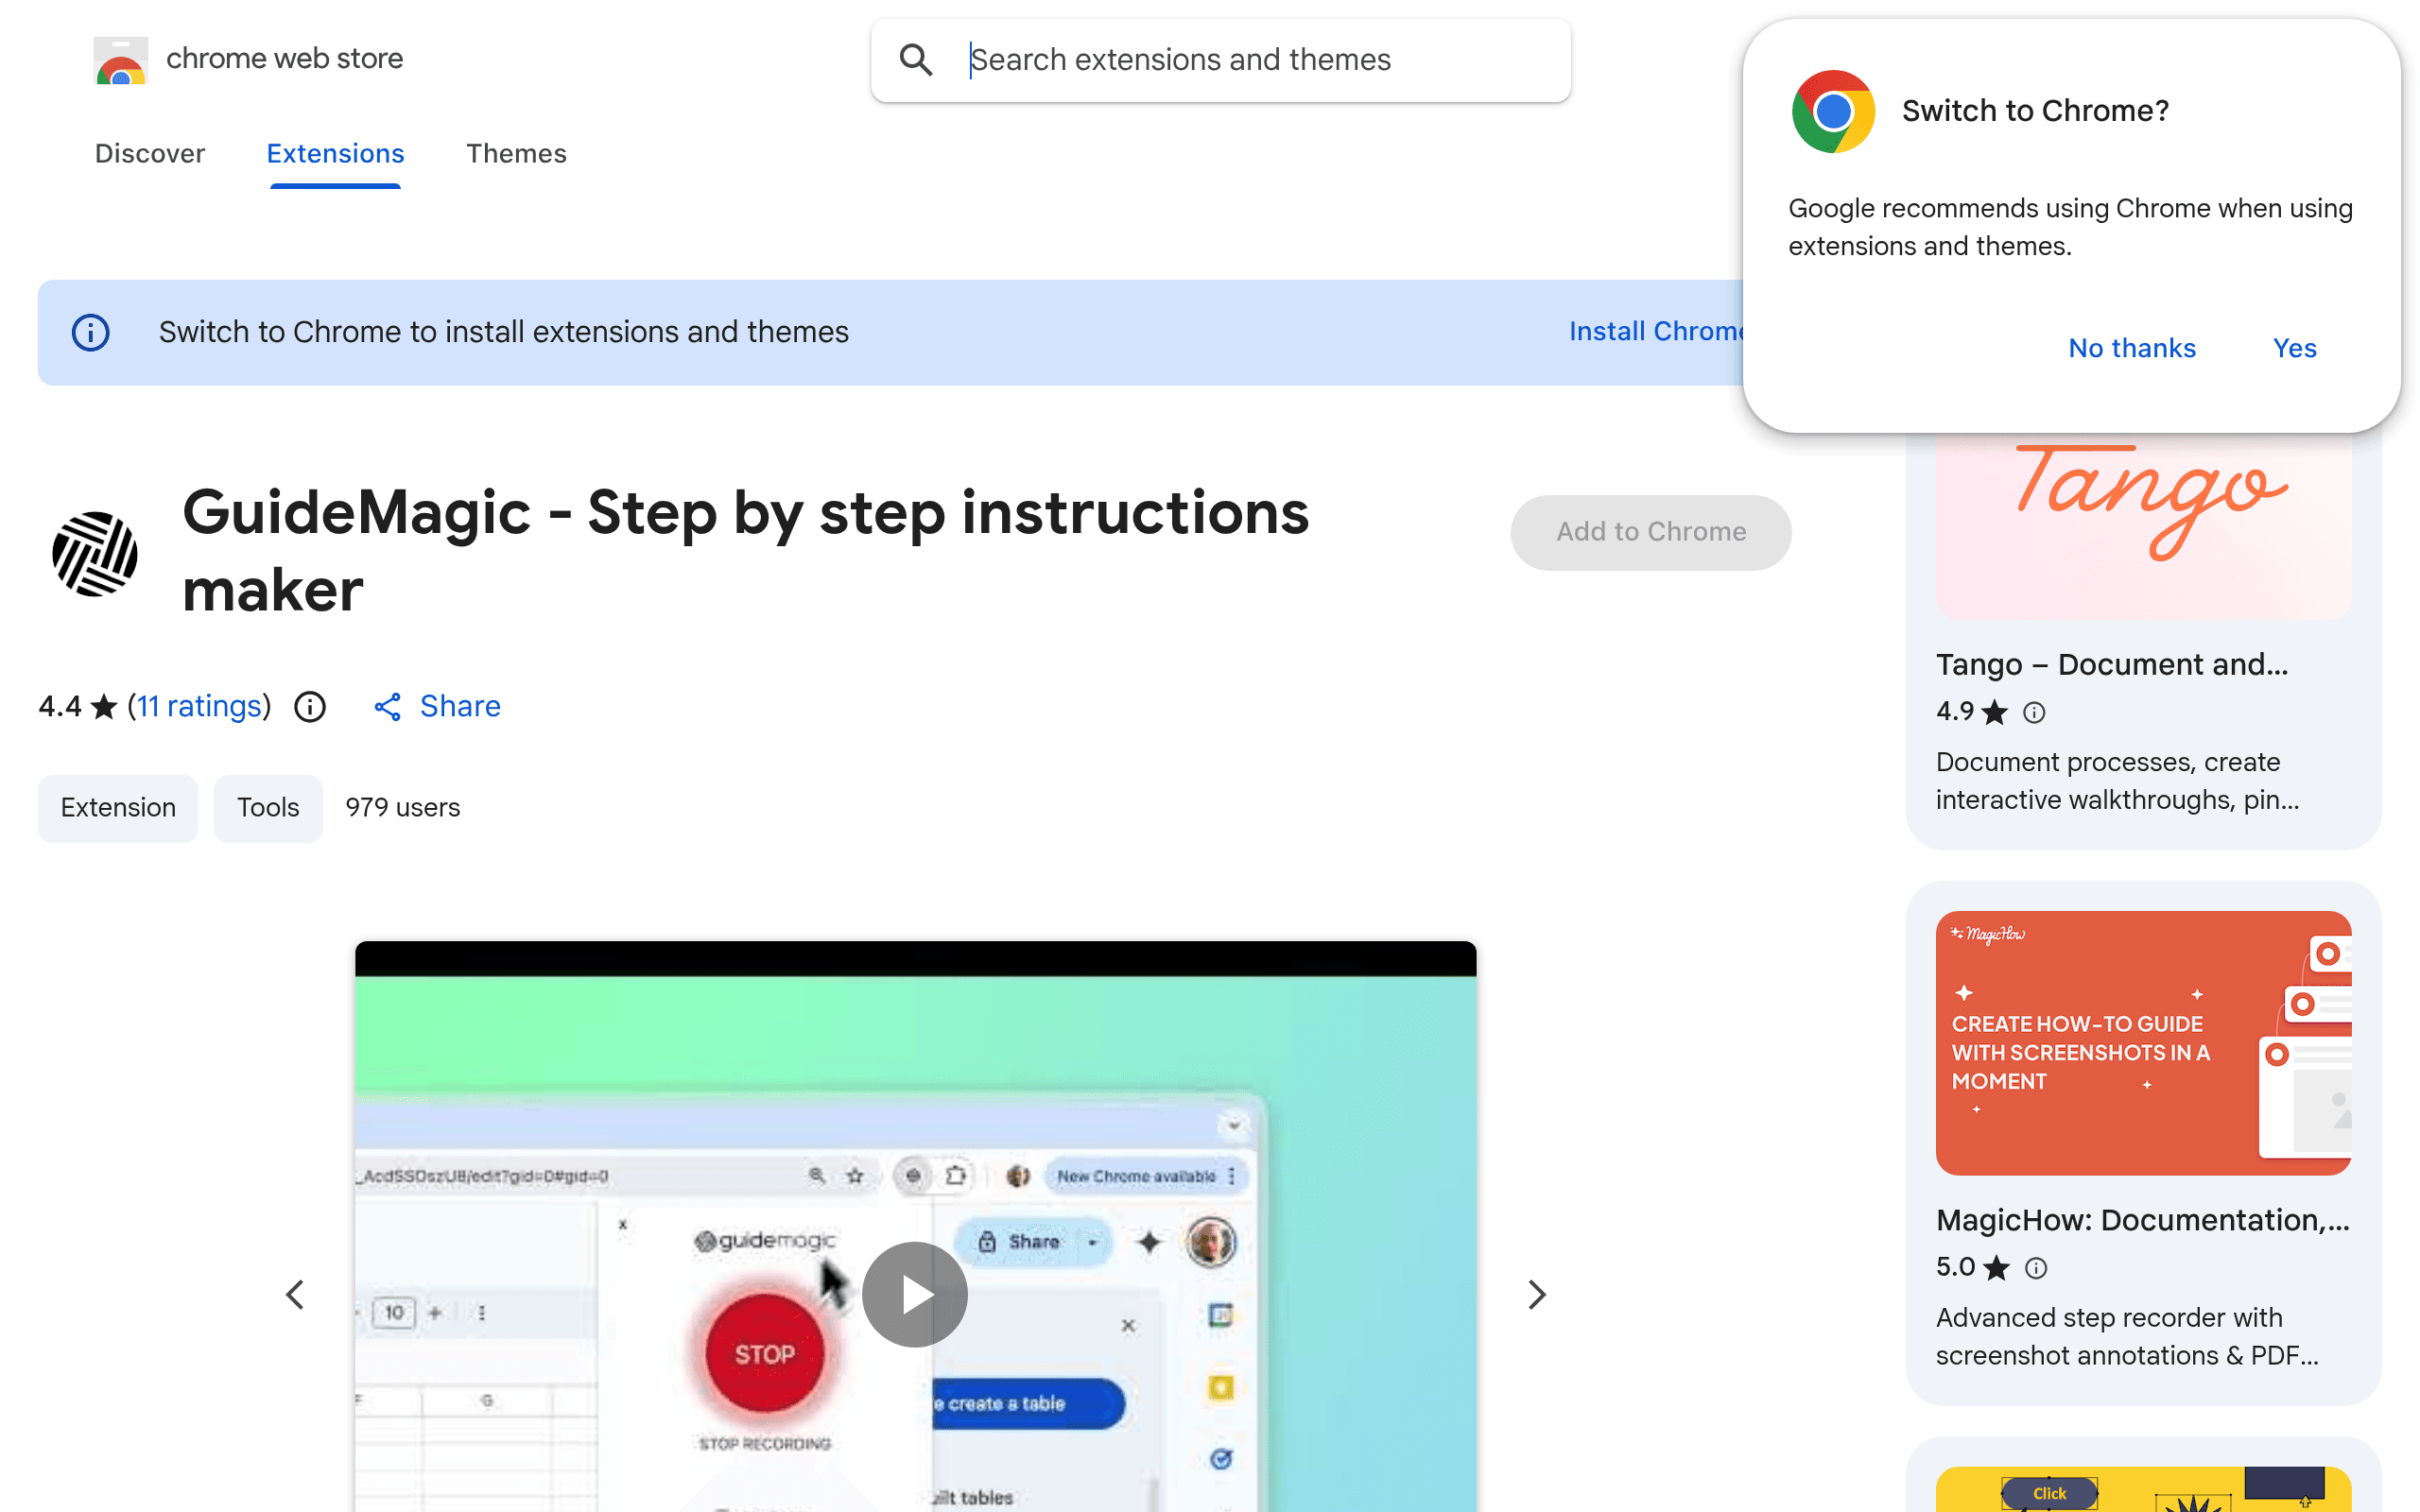The width and height of the screenshot is (2420, 1512).
Task: Click the Switch to Chrome? popup heading
Action: pyautogui.click(x=2035, y=111)
